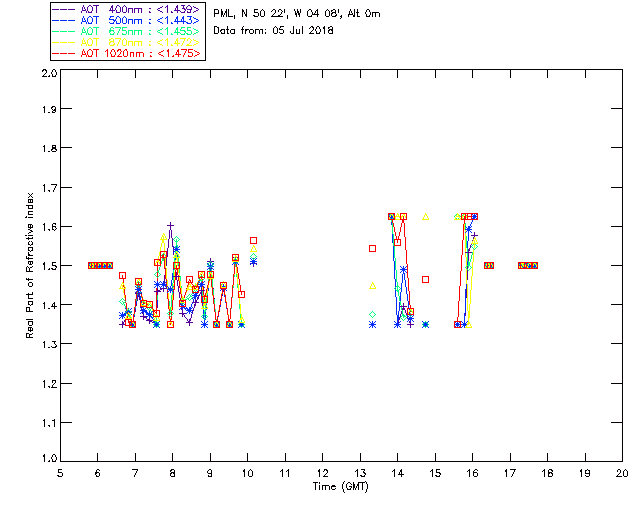Click the x-axis label 10

pos(247,473)
